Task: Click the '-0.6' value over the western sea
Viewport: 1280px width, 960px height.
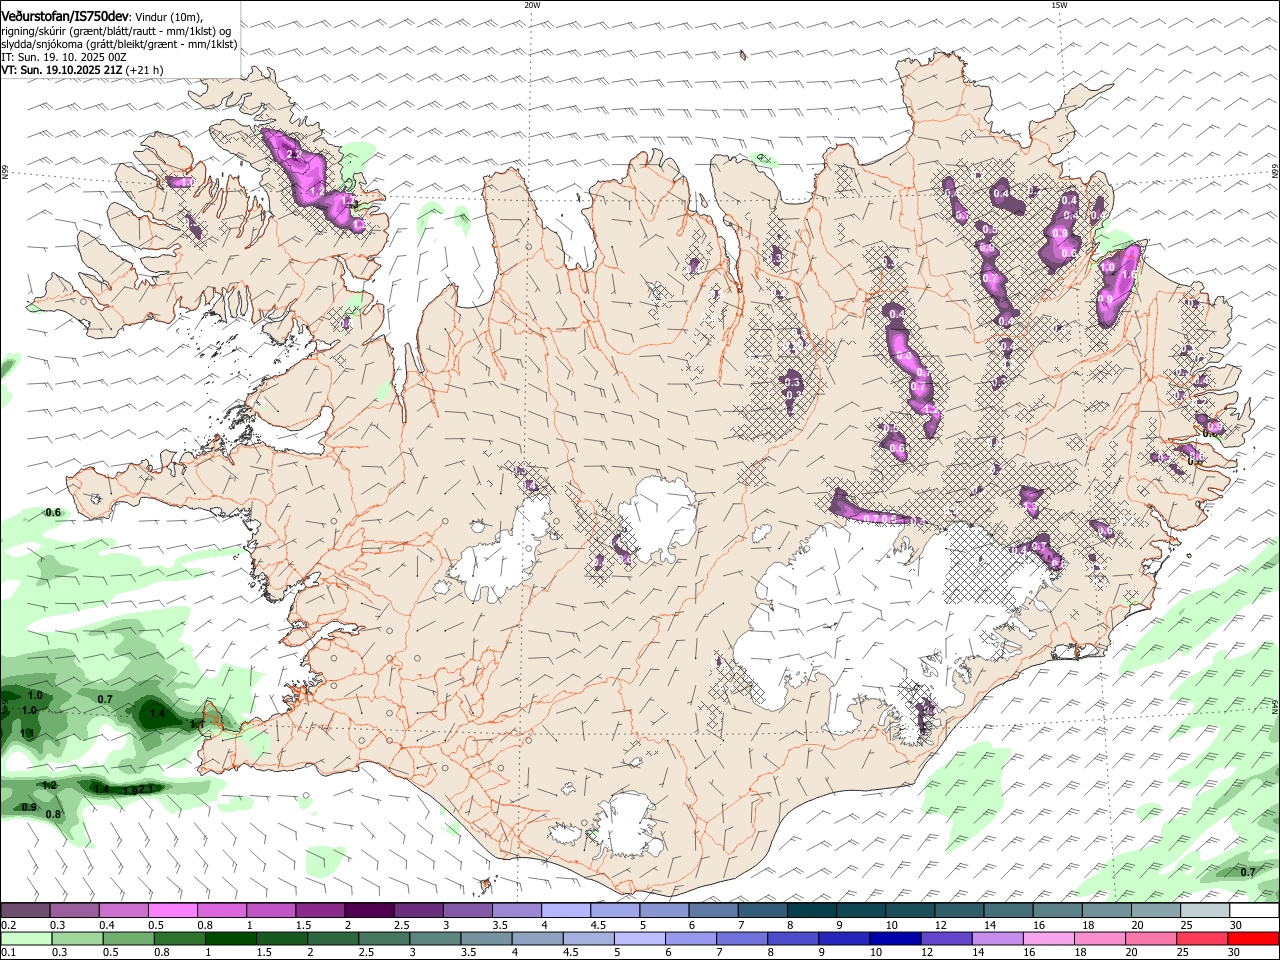Action: (x=52, y=512)
